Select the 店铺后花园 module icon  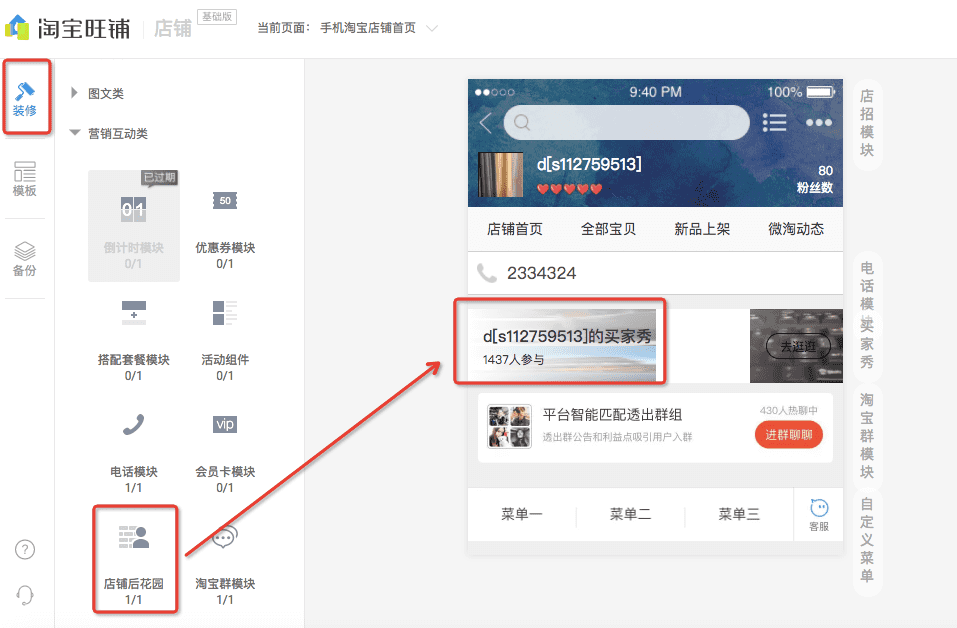pos(134,537)
